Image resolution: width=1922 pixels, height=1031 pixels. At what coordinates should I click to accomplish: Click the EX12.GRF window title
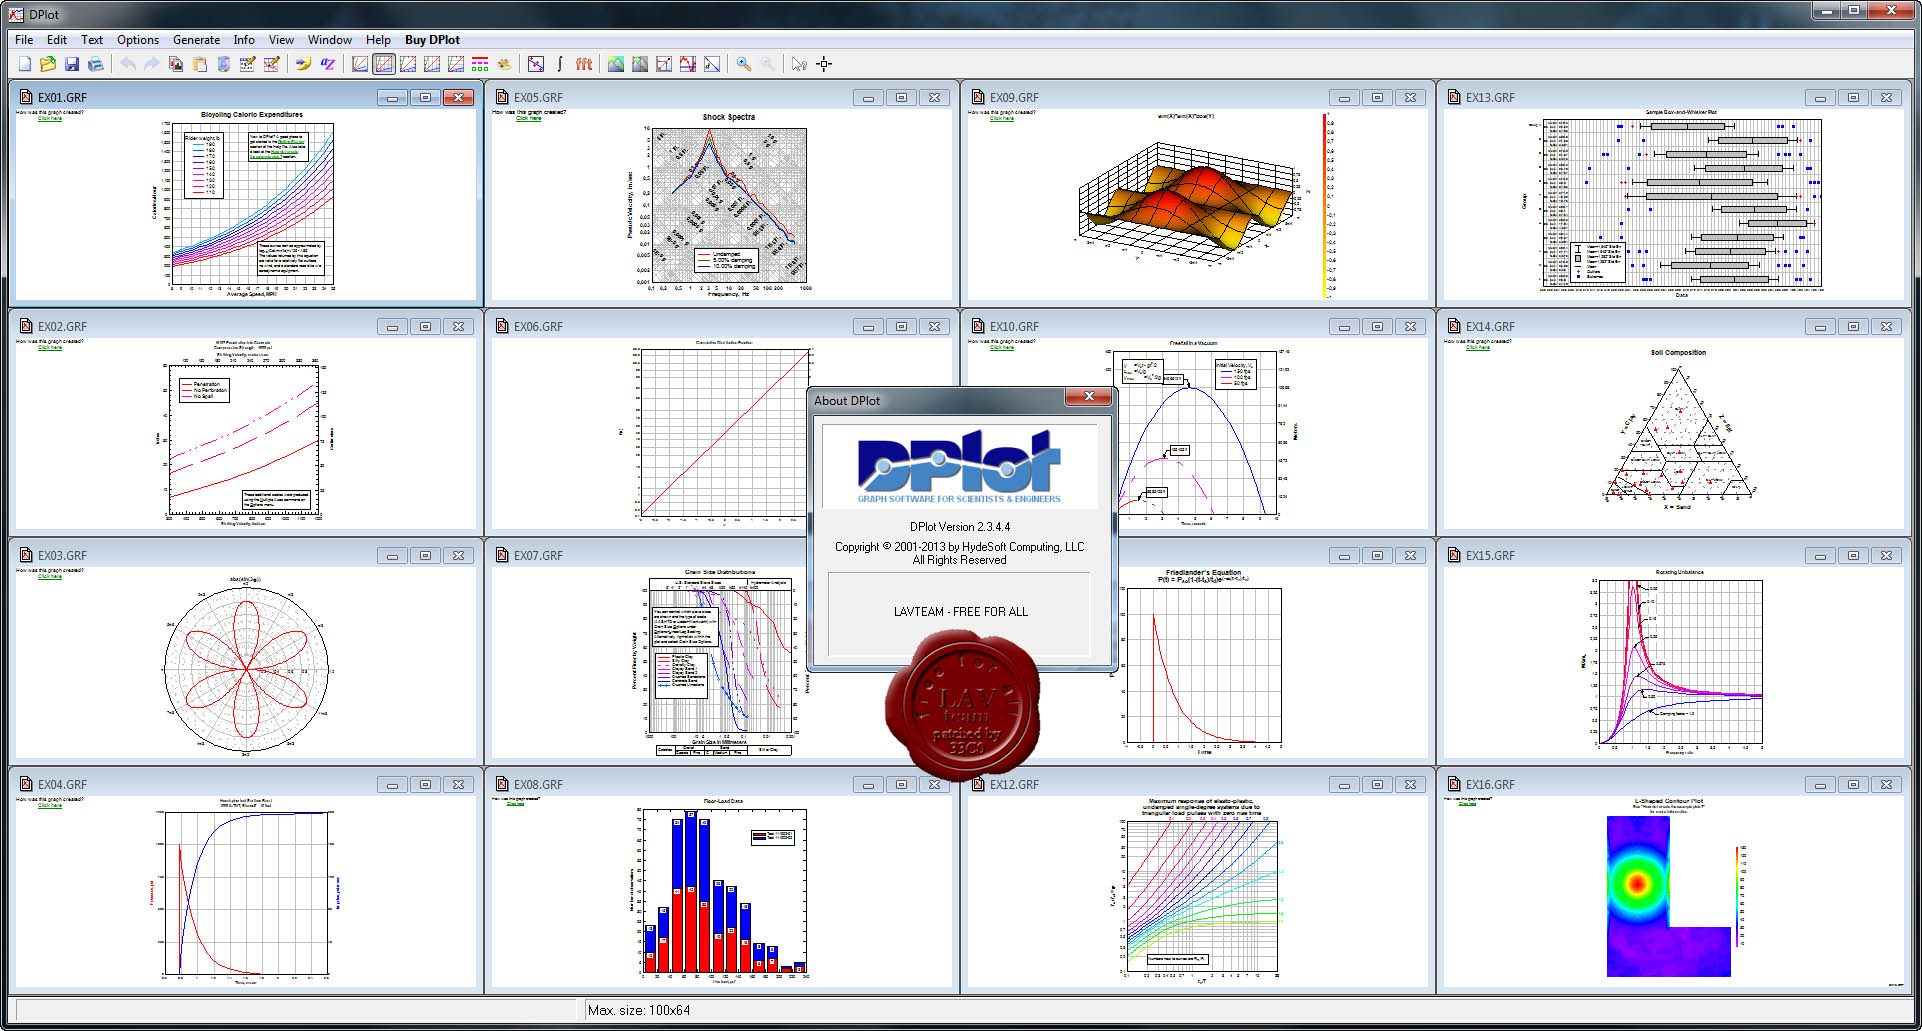[1014, 785]
